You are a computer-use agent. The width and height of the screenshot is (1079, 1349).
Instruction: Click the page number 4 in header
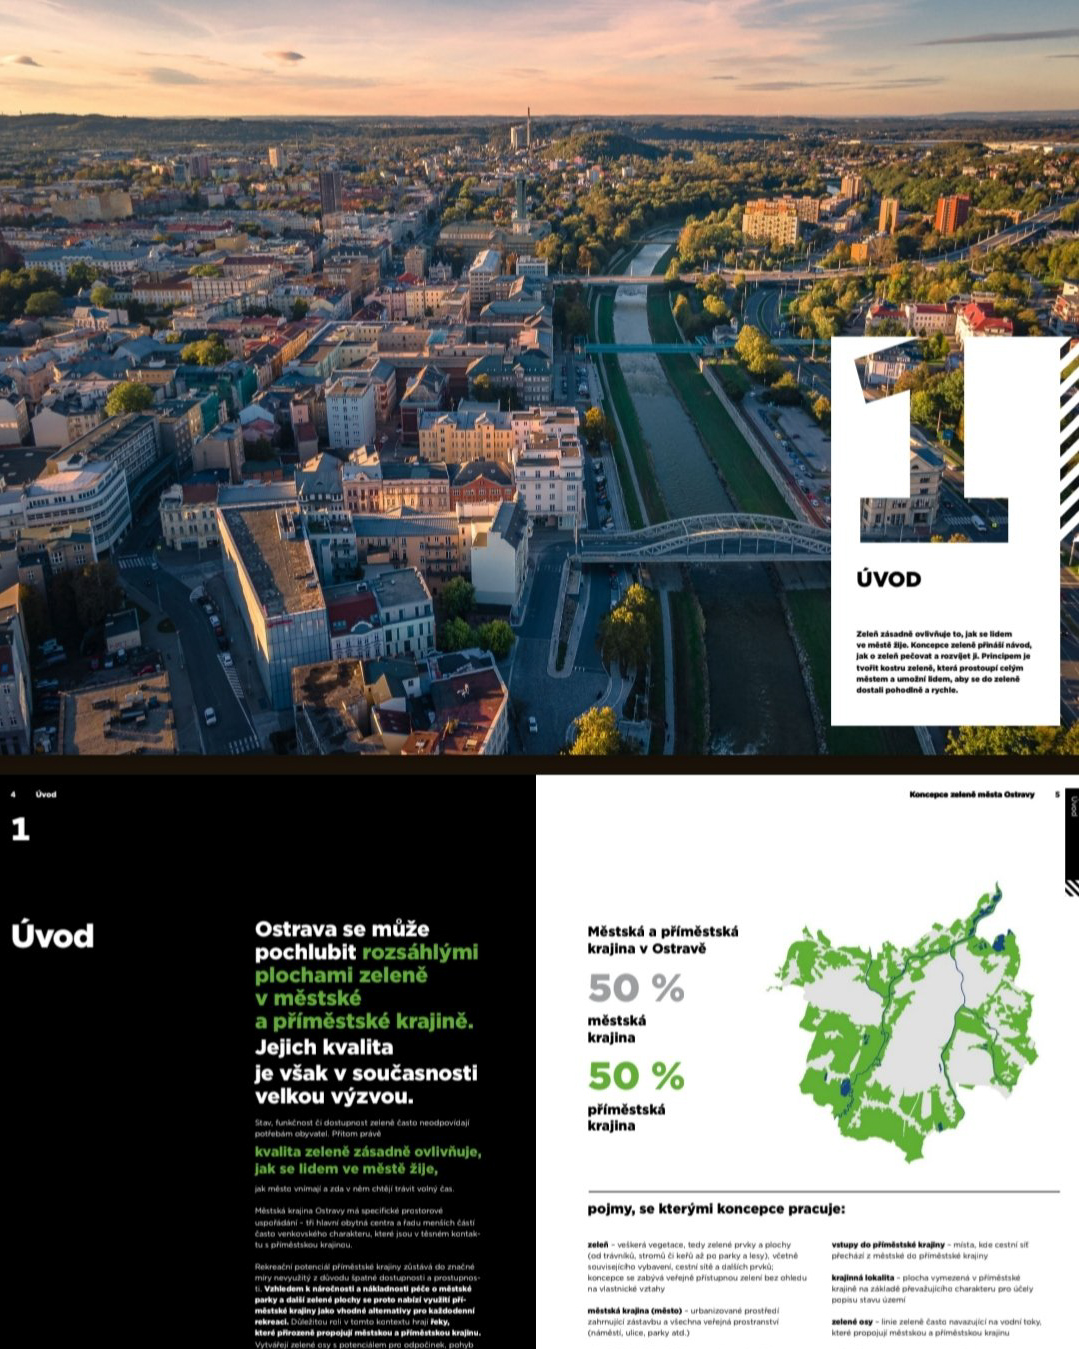click(x=13, y=794)
